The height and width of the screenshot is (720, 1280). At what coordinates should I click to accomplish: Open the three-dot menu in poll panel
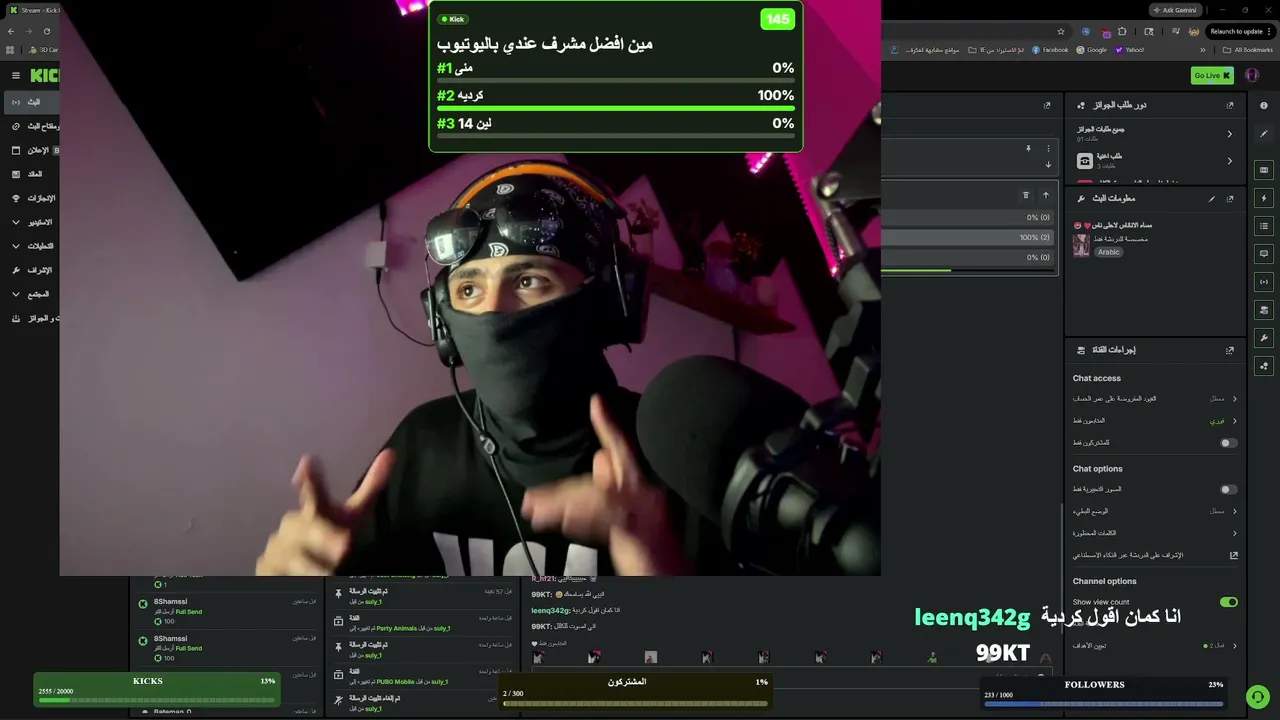coord(1048,149)
